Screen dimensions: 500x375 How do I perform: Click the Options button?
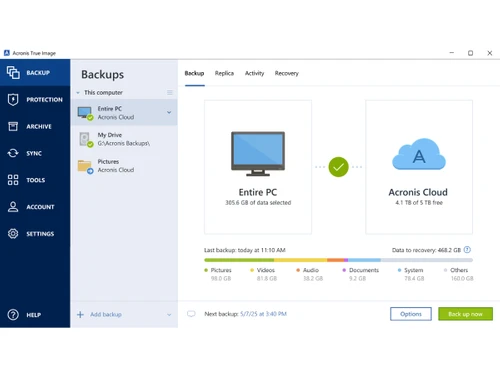[x=411, y=314]
